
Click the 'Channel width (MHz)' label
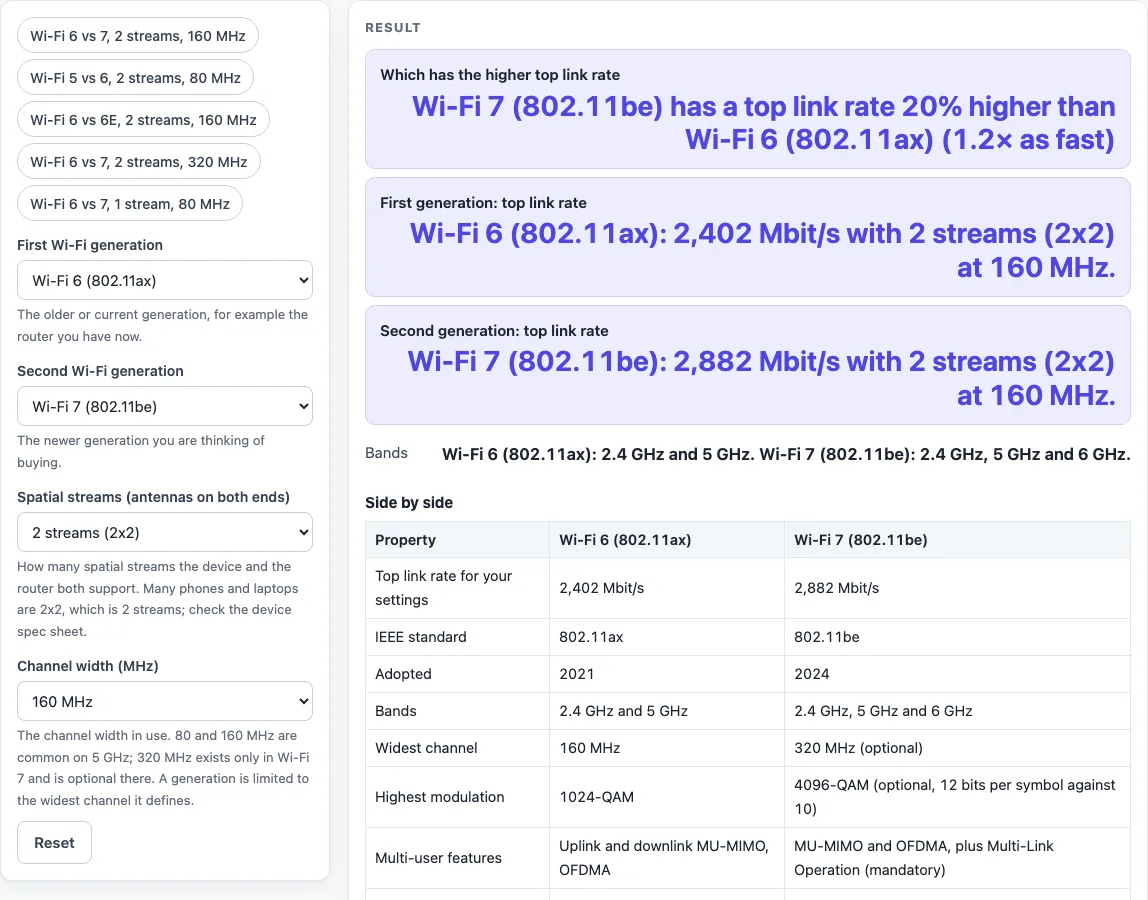pyautogui.click(x=88, y=666)
